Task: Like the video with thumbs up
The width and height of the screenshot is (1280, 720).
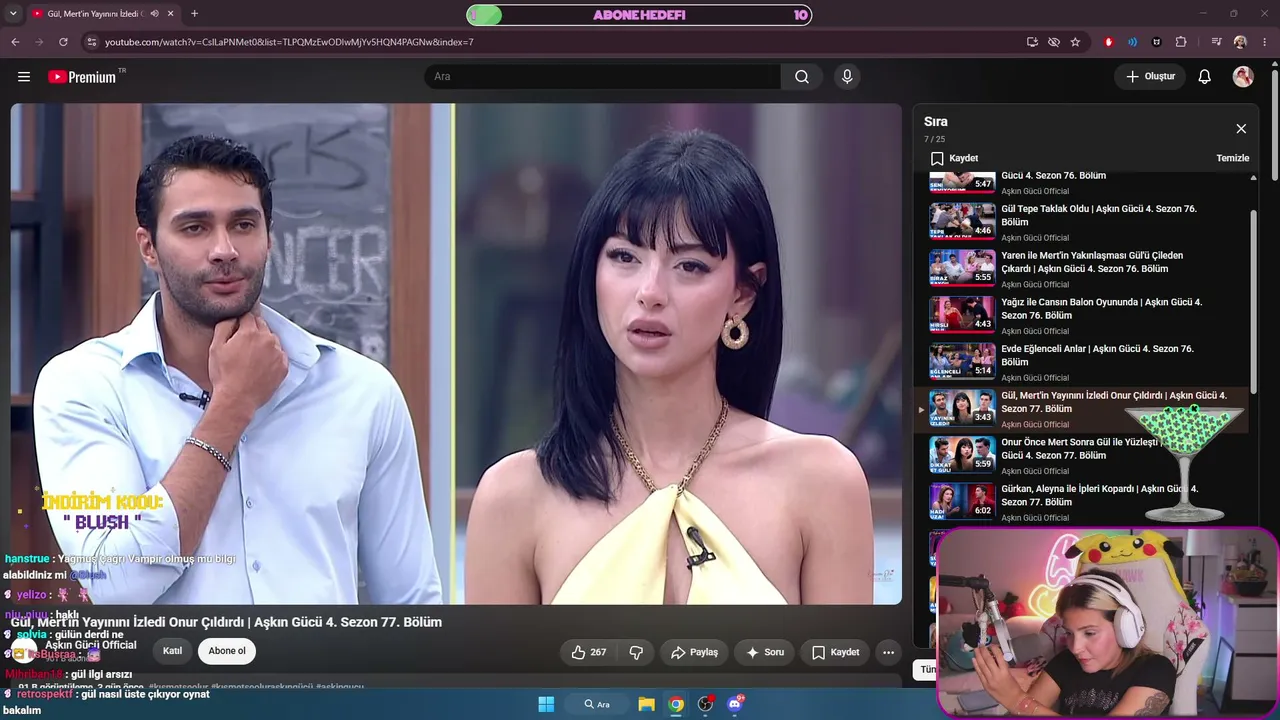Action: [x=588, y=652]
